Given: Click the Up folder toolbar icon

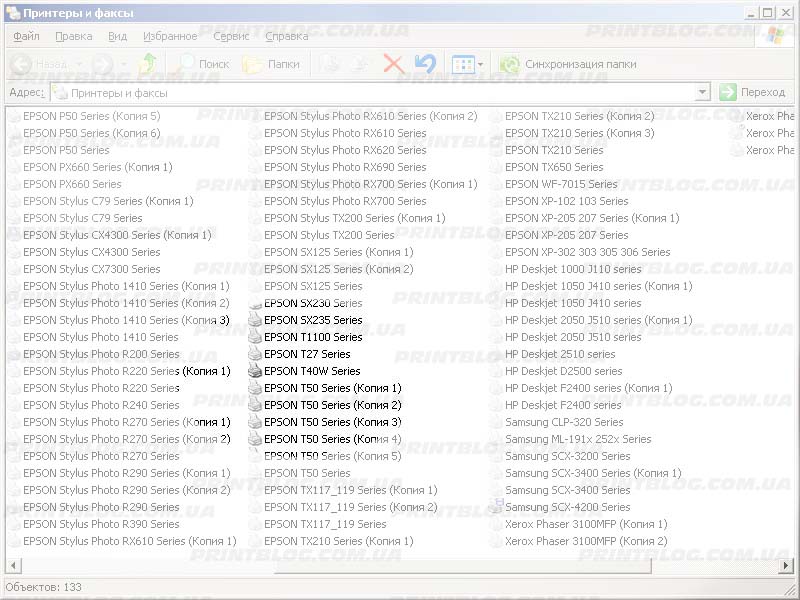Looking at the screenshot, I should [148, 64].
